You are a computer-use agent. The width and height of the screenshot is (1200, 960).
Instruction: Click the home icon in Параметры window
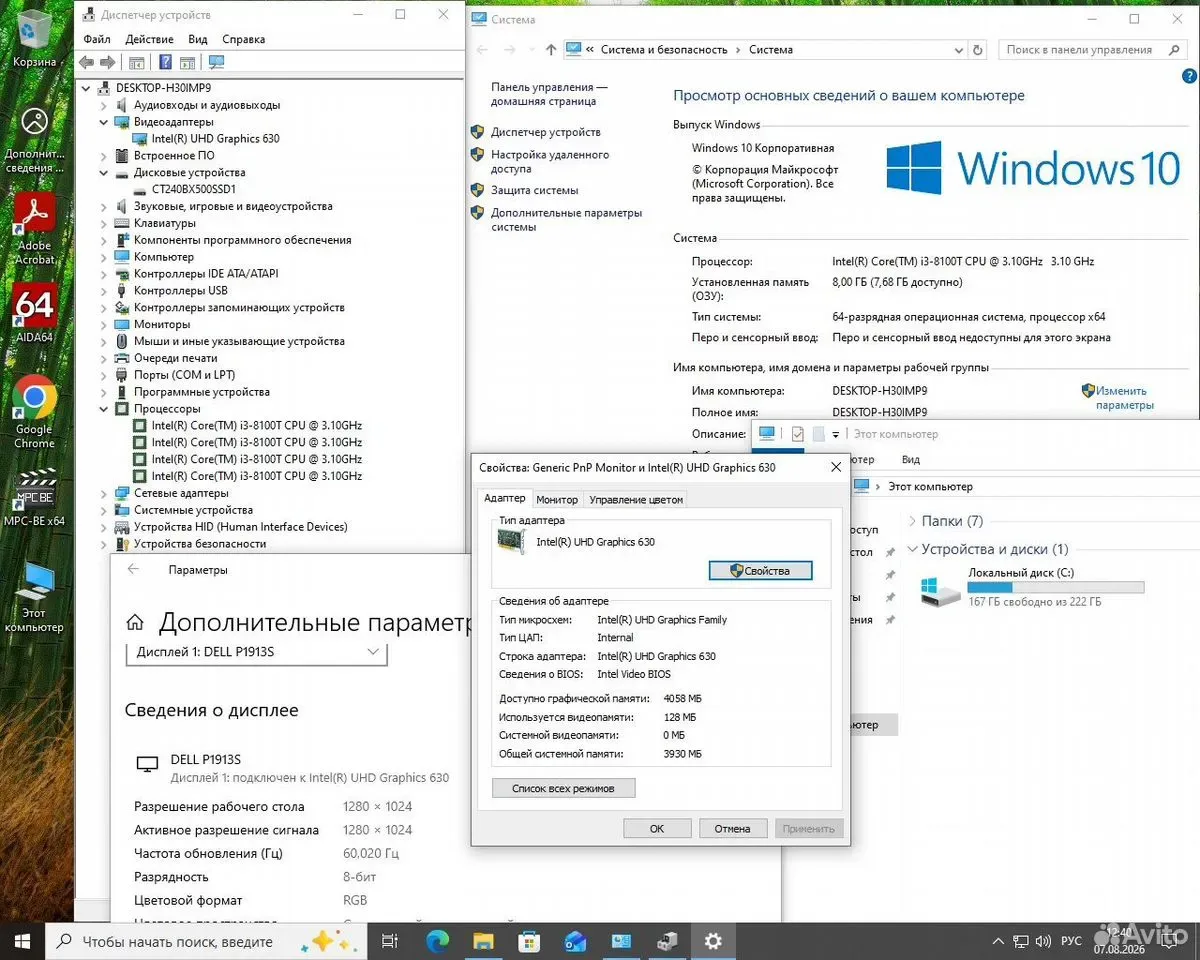[x=135, y=622]
